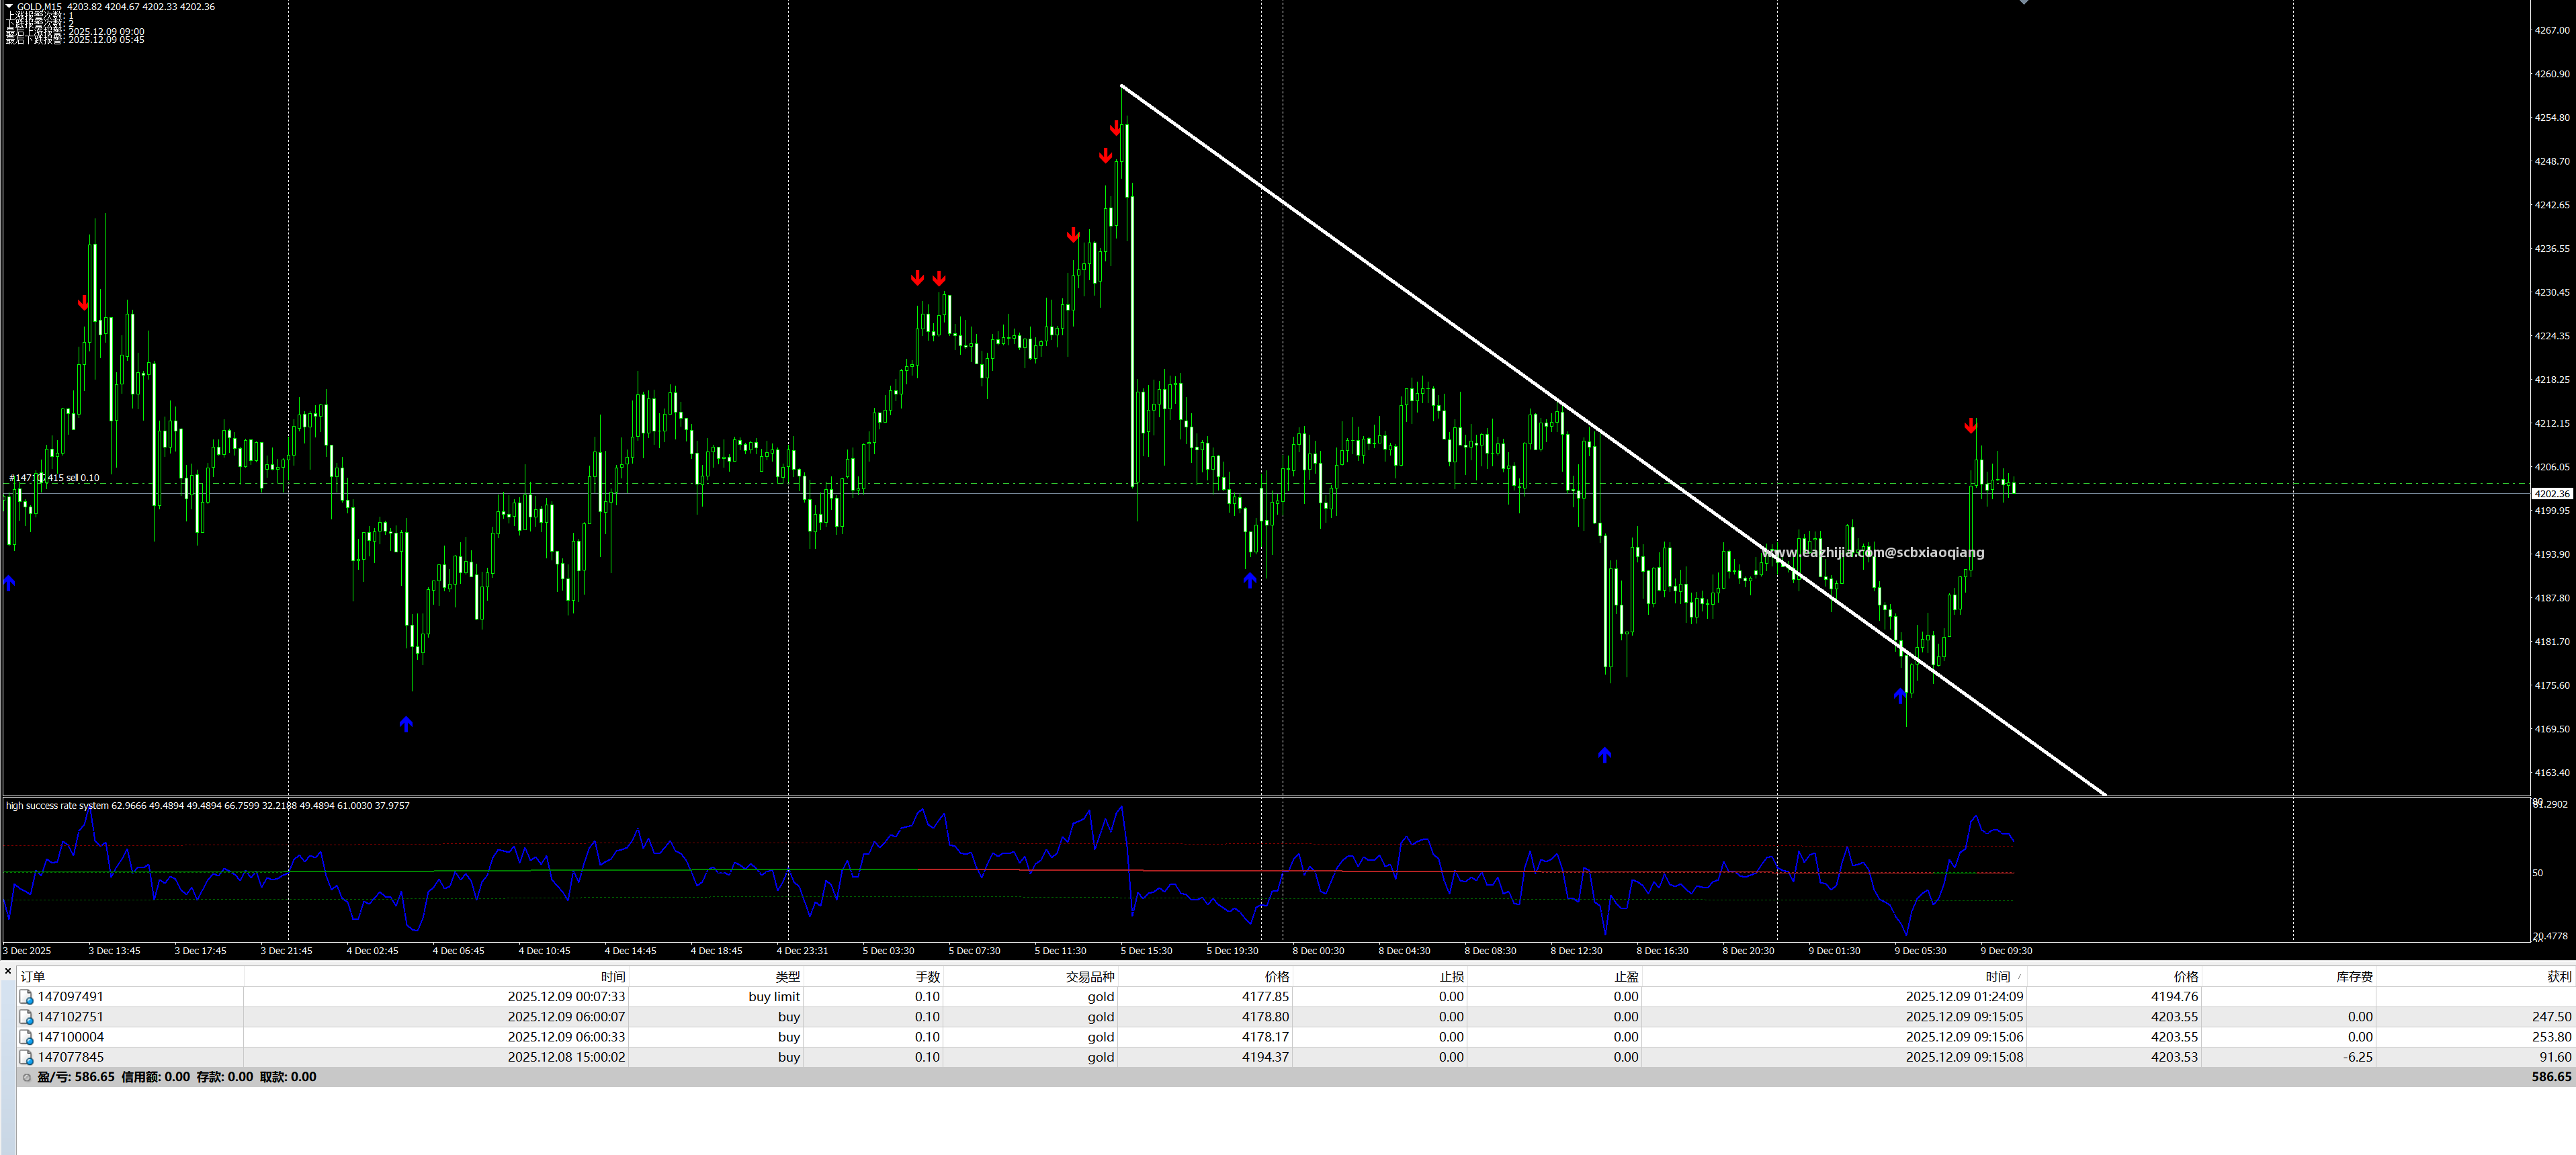Select order icon for ticket 147097491
Viewport: 2576px width, 1155px height.
point(27,997)
